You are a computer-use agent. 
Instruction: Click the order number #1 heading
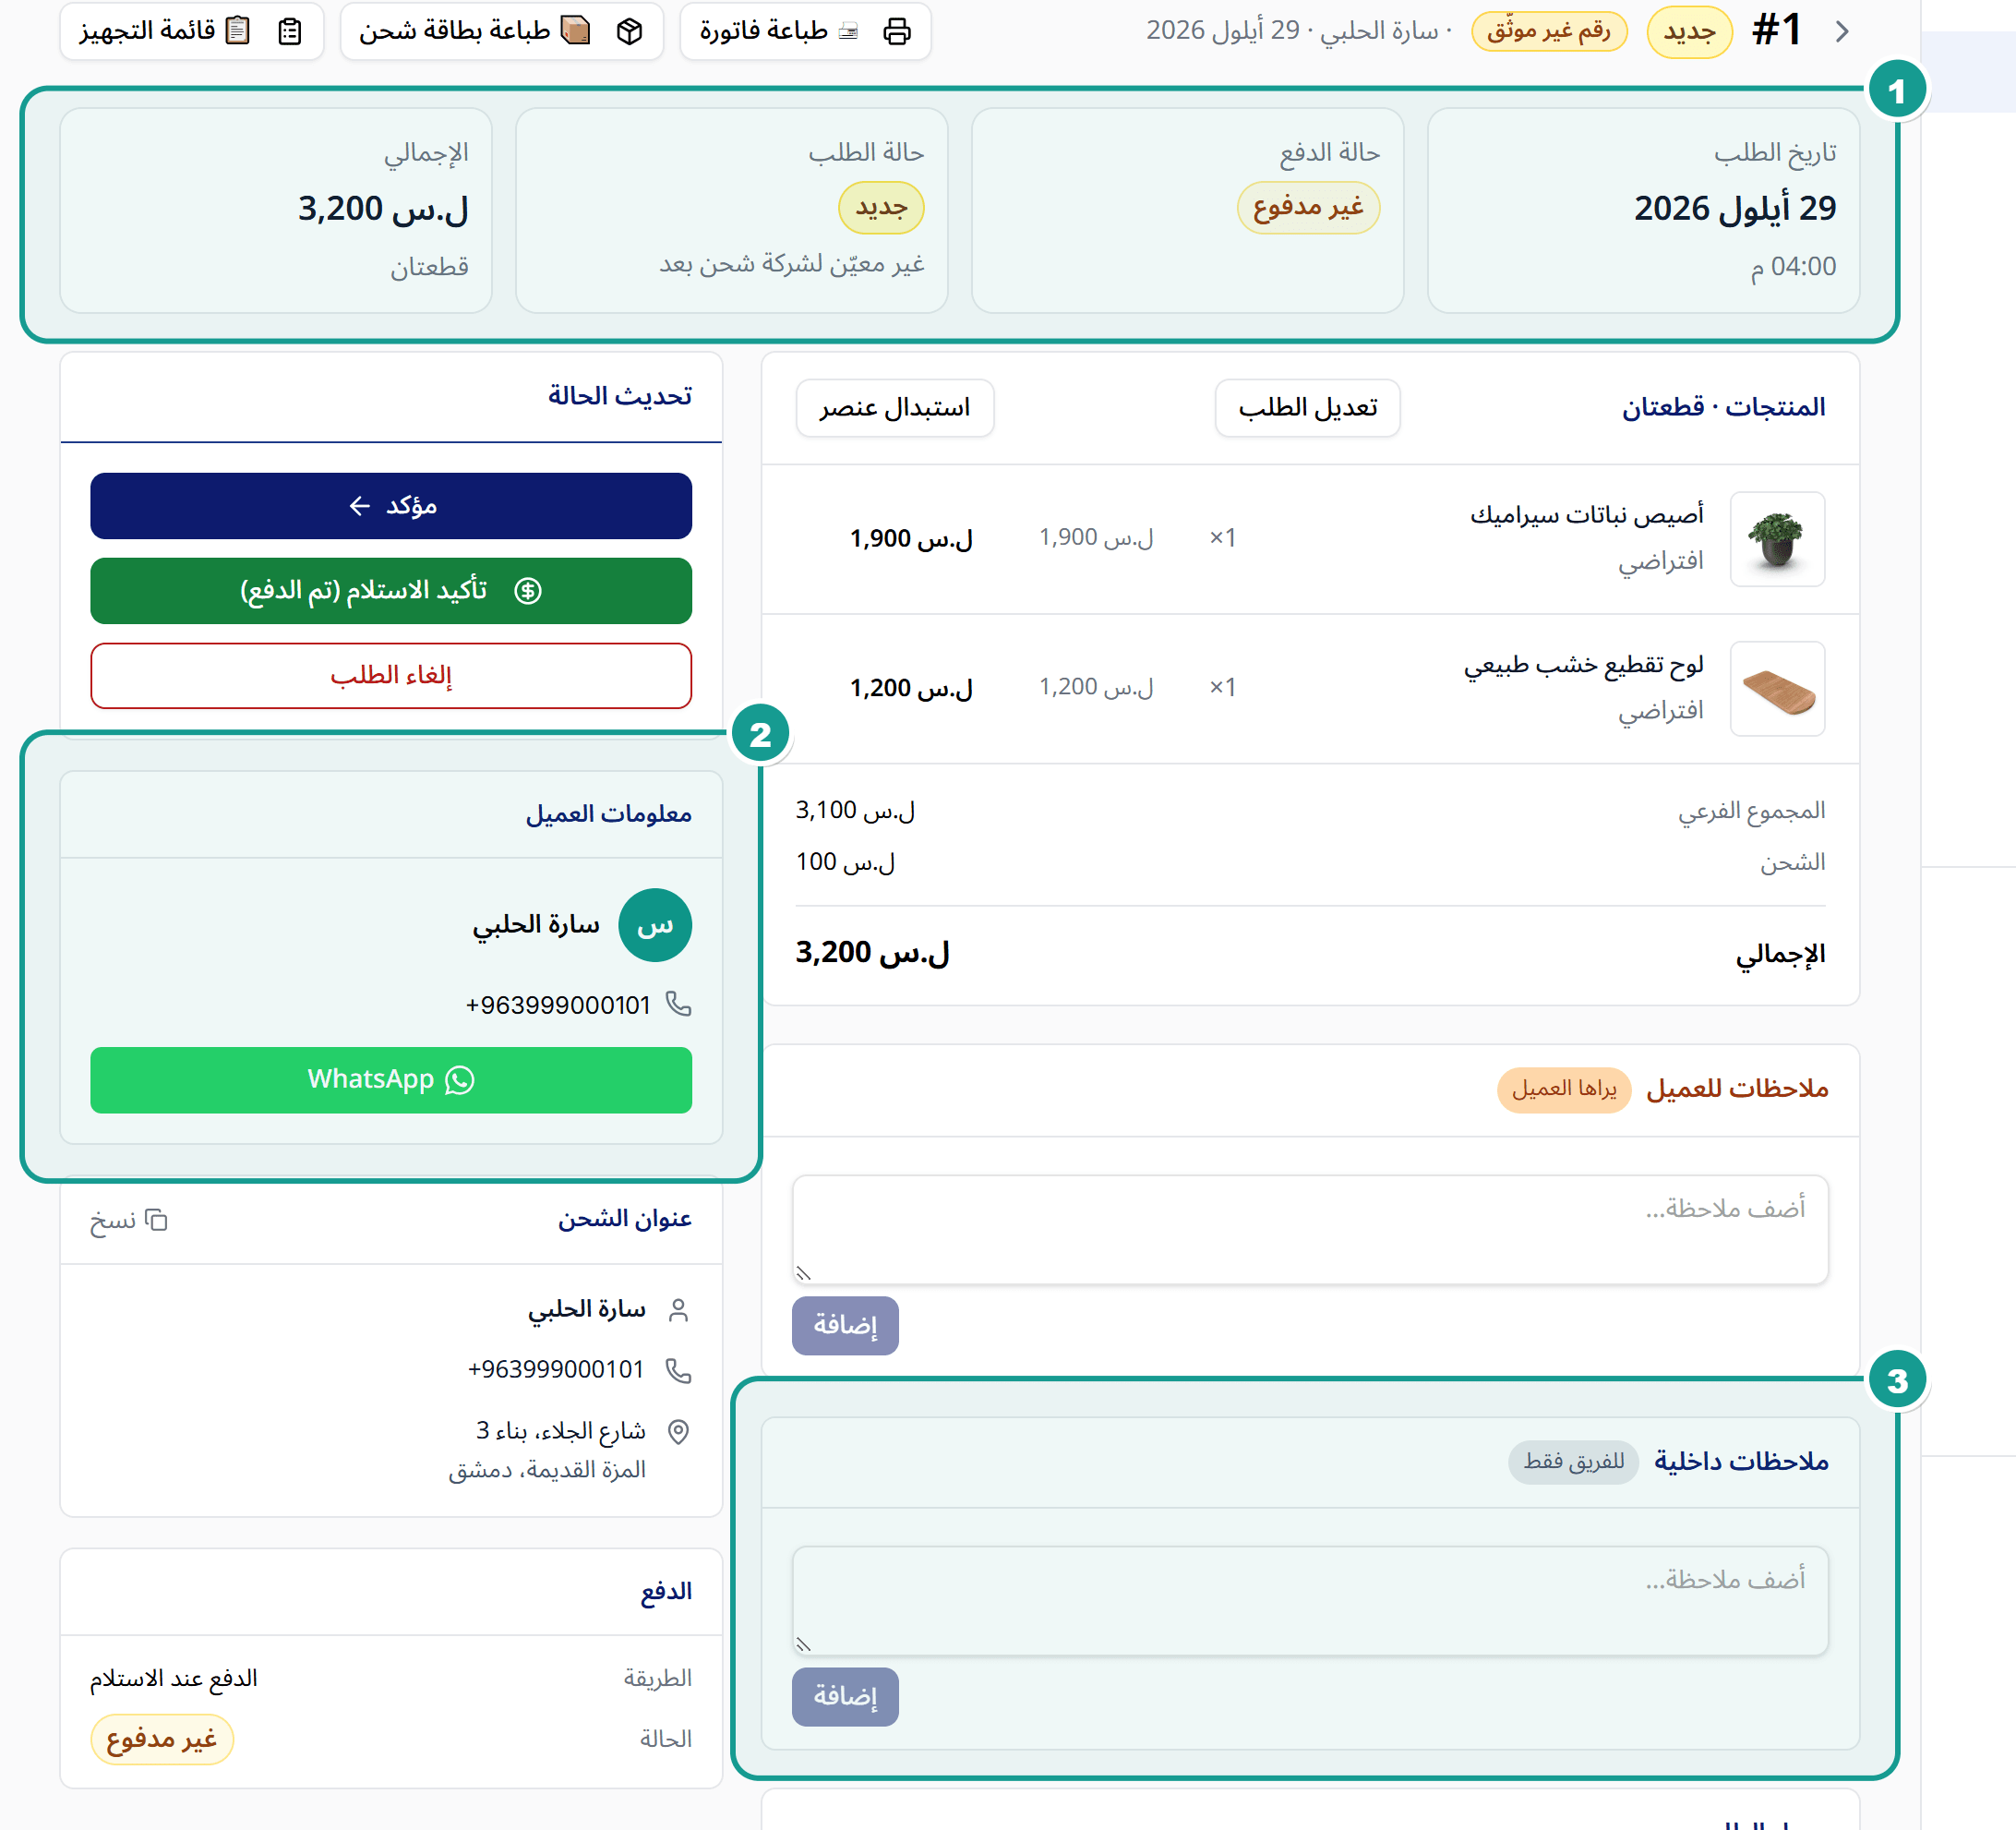1777,31
